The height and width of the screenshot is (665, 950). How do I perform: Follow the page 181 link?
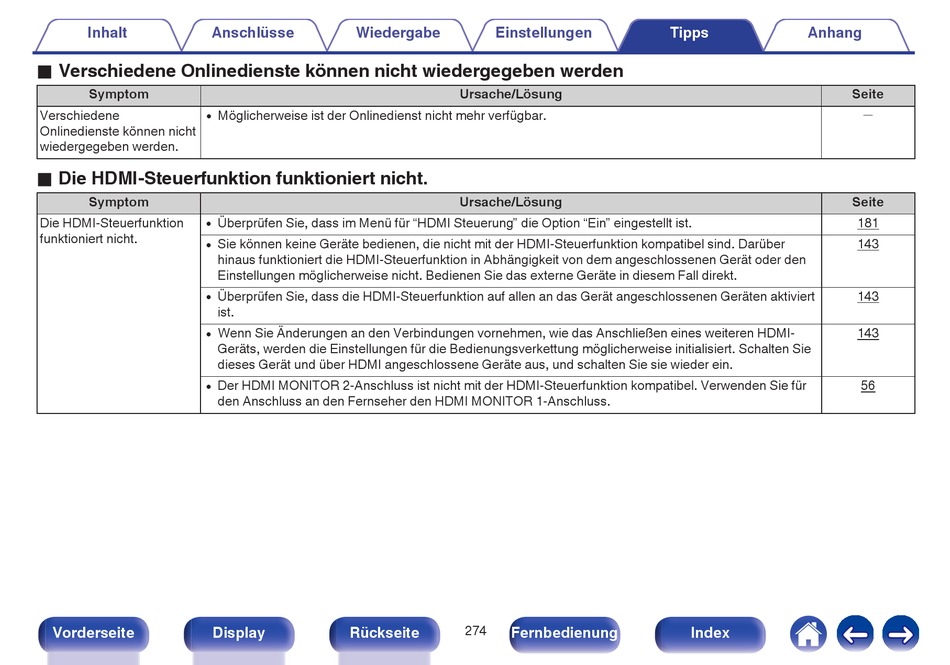click(868, 223)
